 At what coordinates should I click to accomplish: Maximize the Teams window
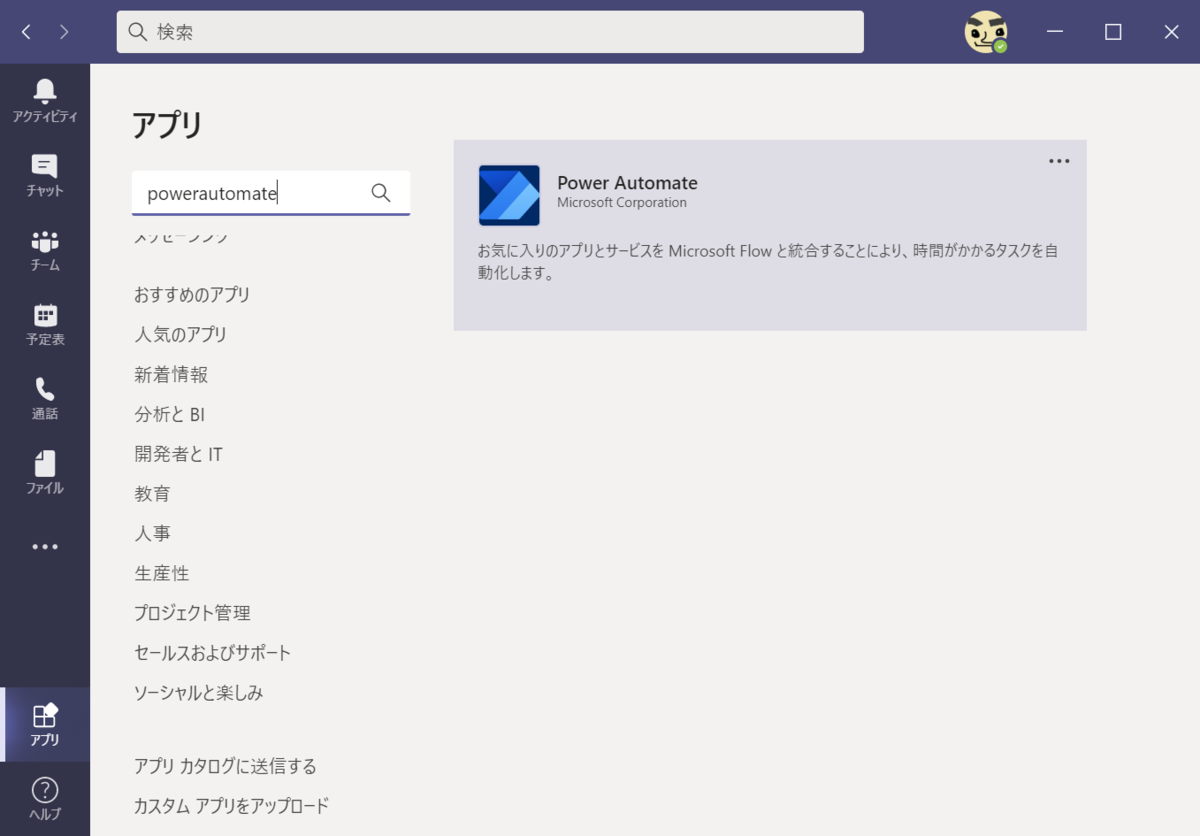tap(1113, 32)
